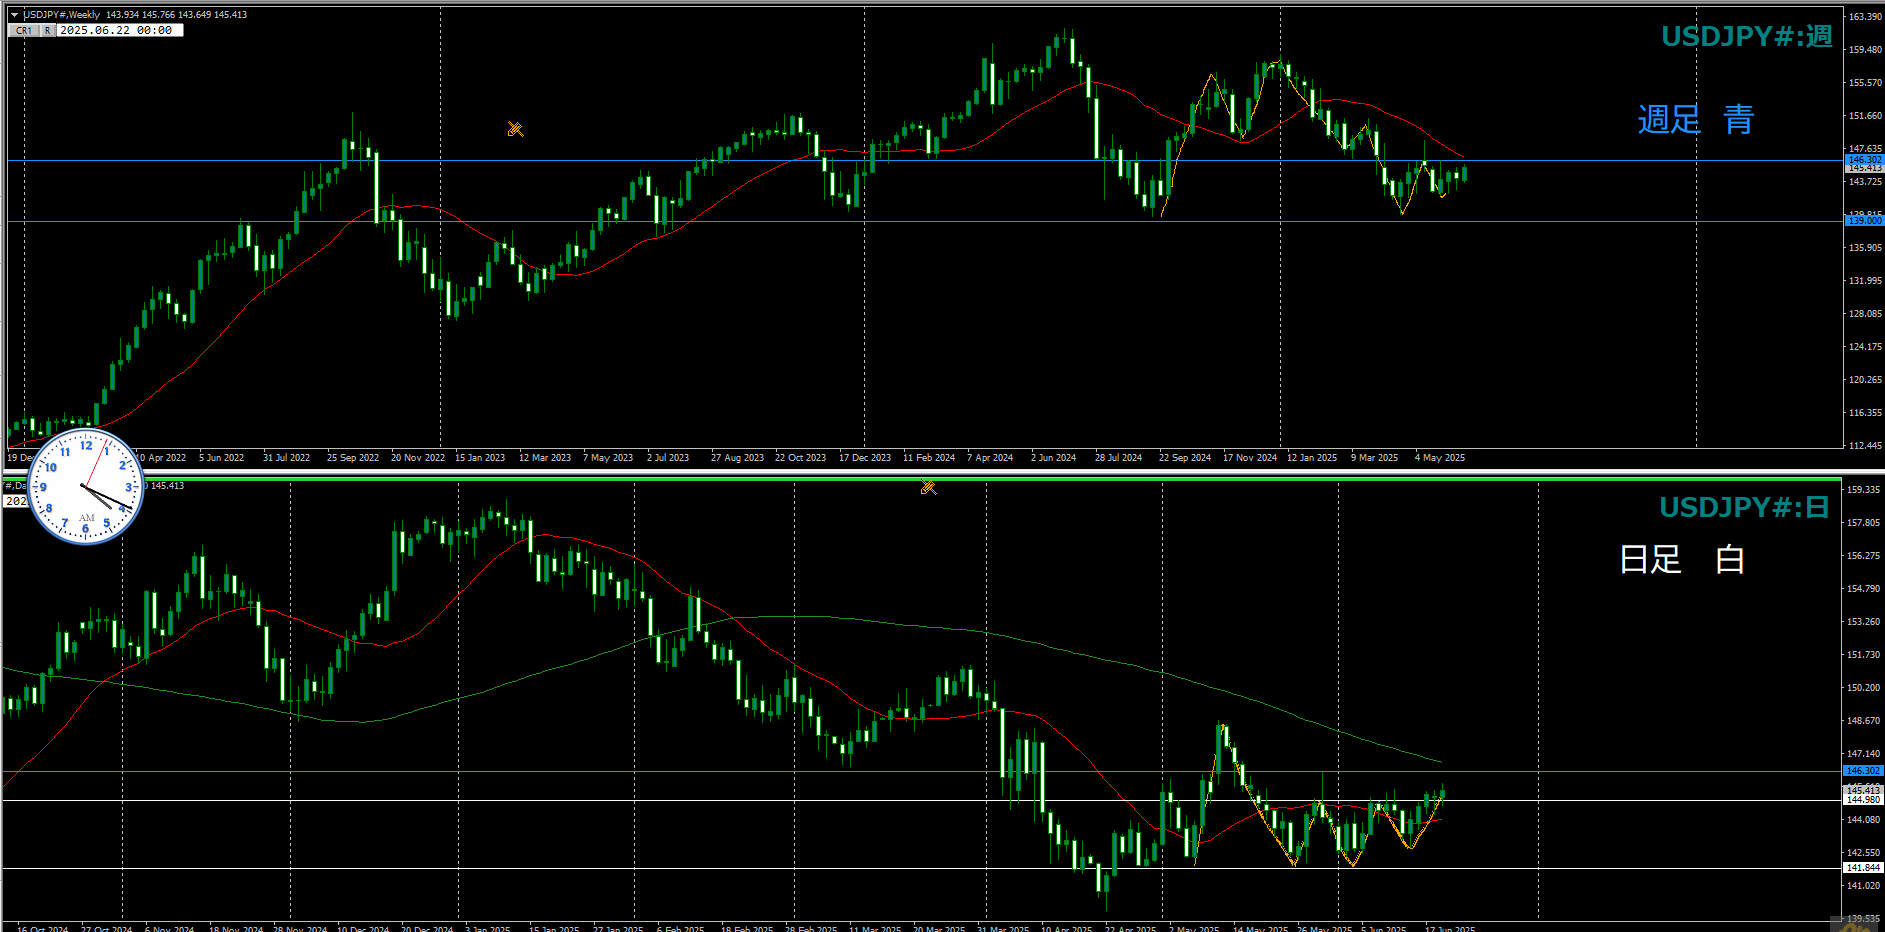Select the blue 146.302 price tag on weekly chart
1885x932 pixels.
1864,160
